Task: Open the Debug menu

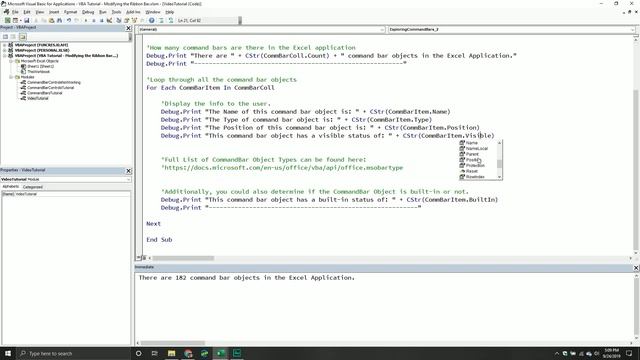Action: 88,12
